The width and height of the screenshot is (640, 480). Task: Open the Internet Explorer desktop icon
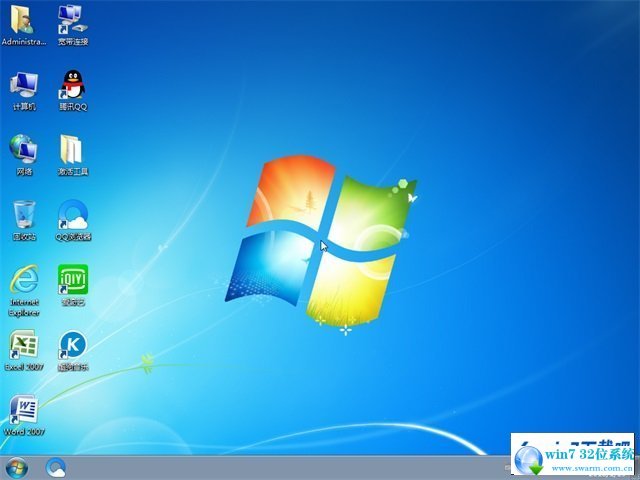click(x=24, y=291)
